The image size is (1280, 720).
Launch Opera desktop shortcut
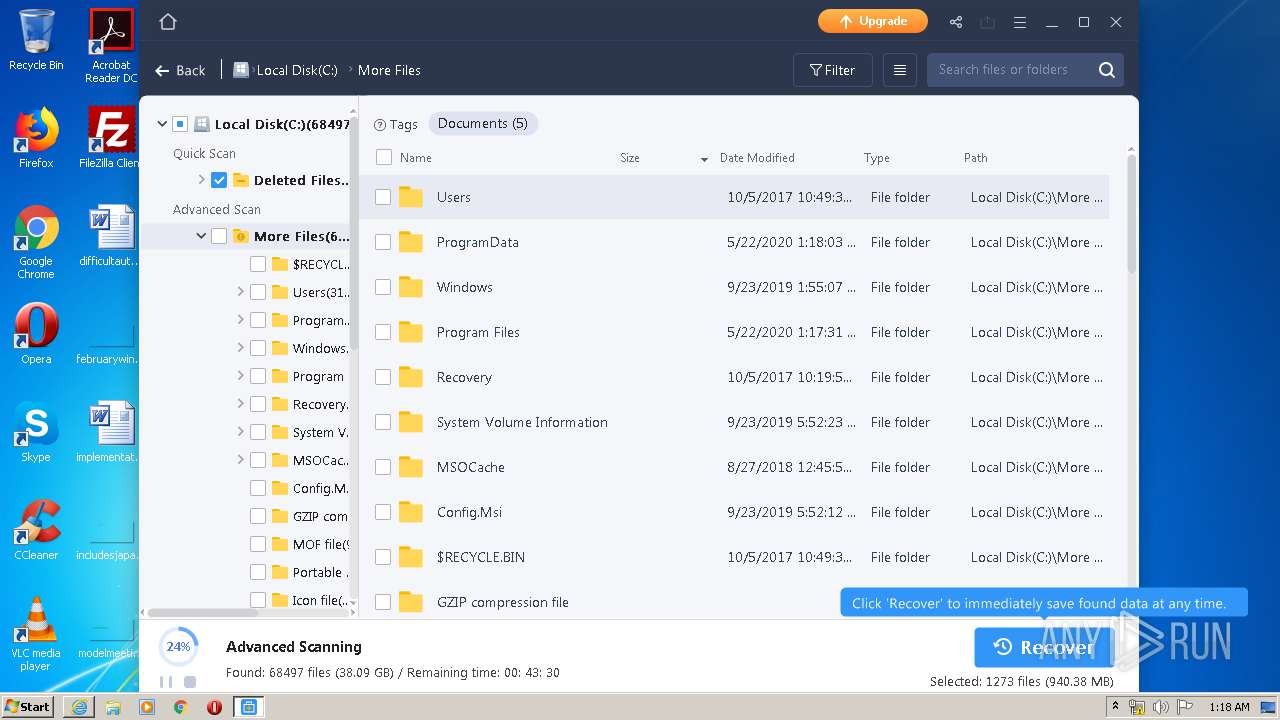(36, 334)
